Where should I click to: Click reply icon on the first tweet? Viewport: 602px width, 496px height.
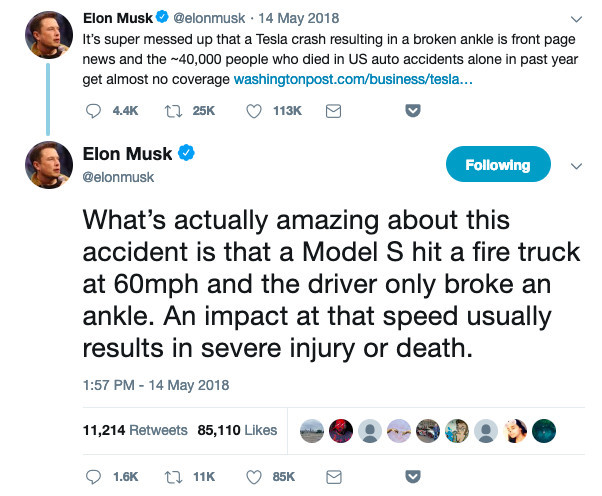(x=93, y=111)
